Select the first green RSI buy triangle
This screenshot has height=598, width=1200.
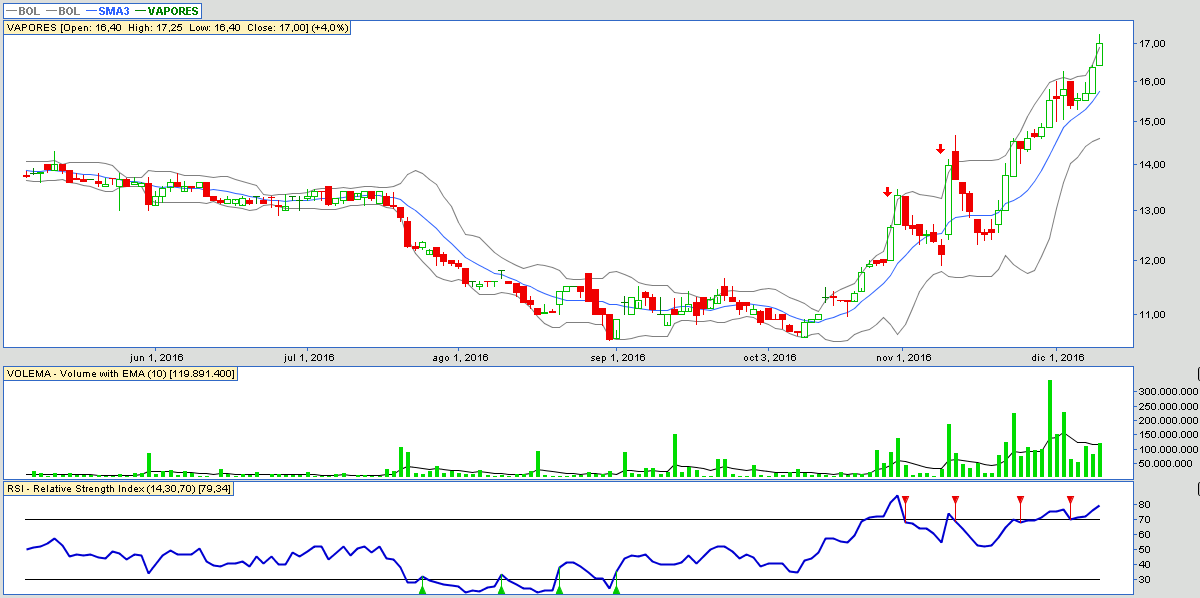tap(422, 589)
